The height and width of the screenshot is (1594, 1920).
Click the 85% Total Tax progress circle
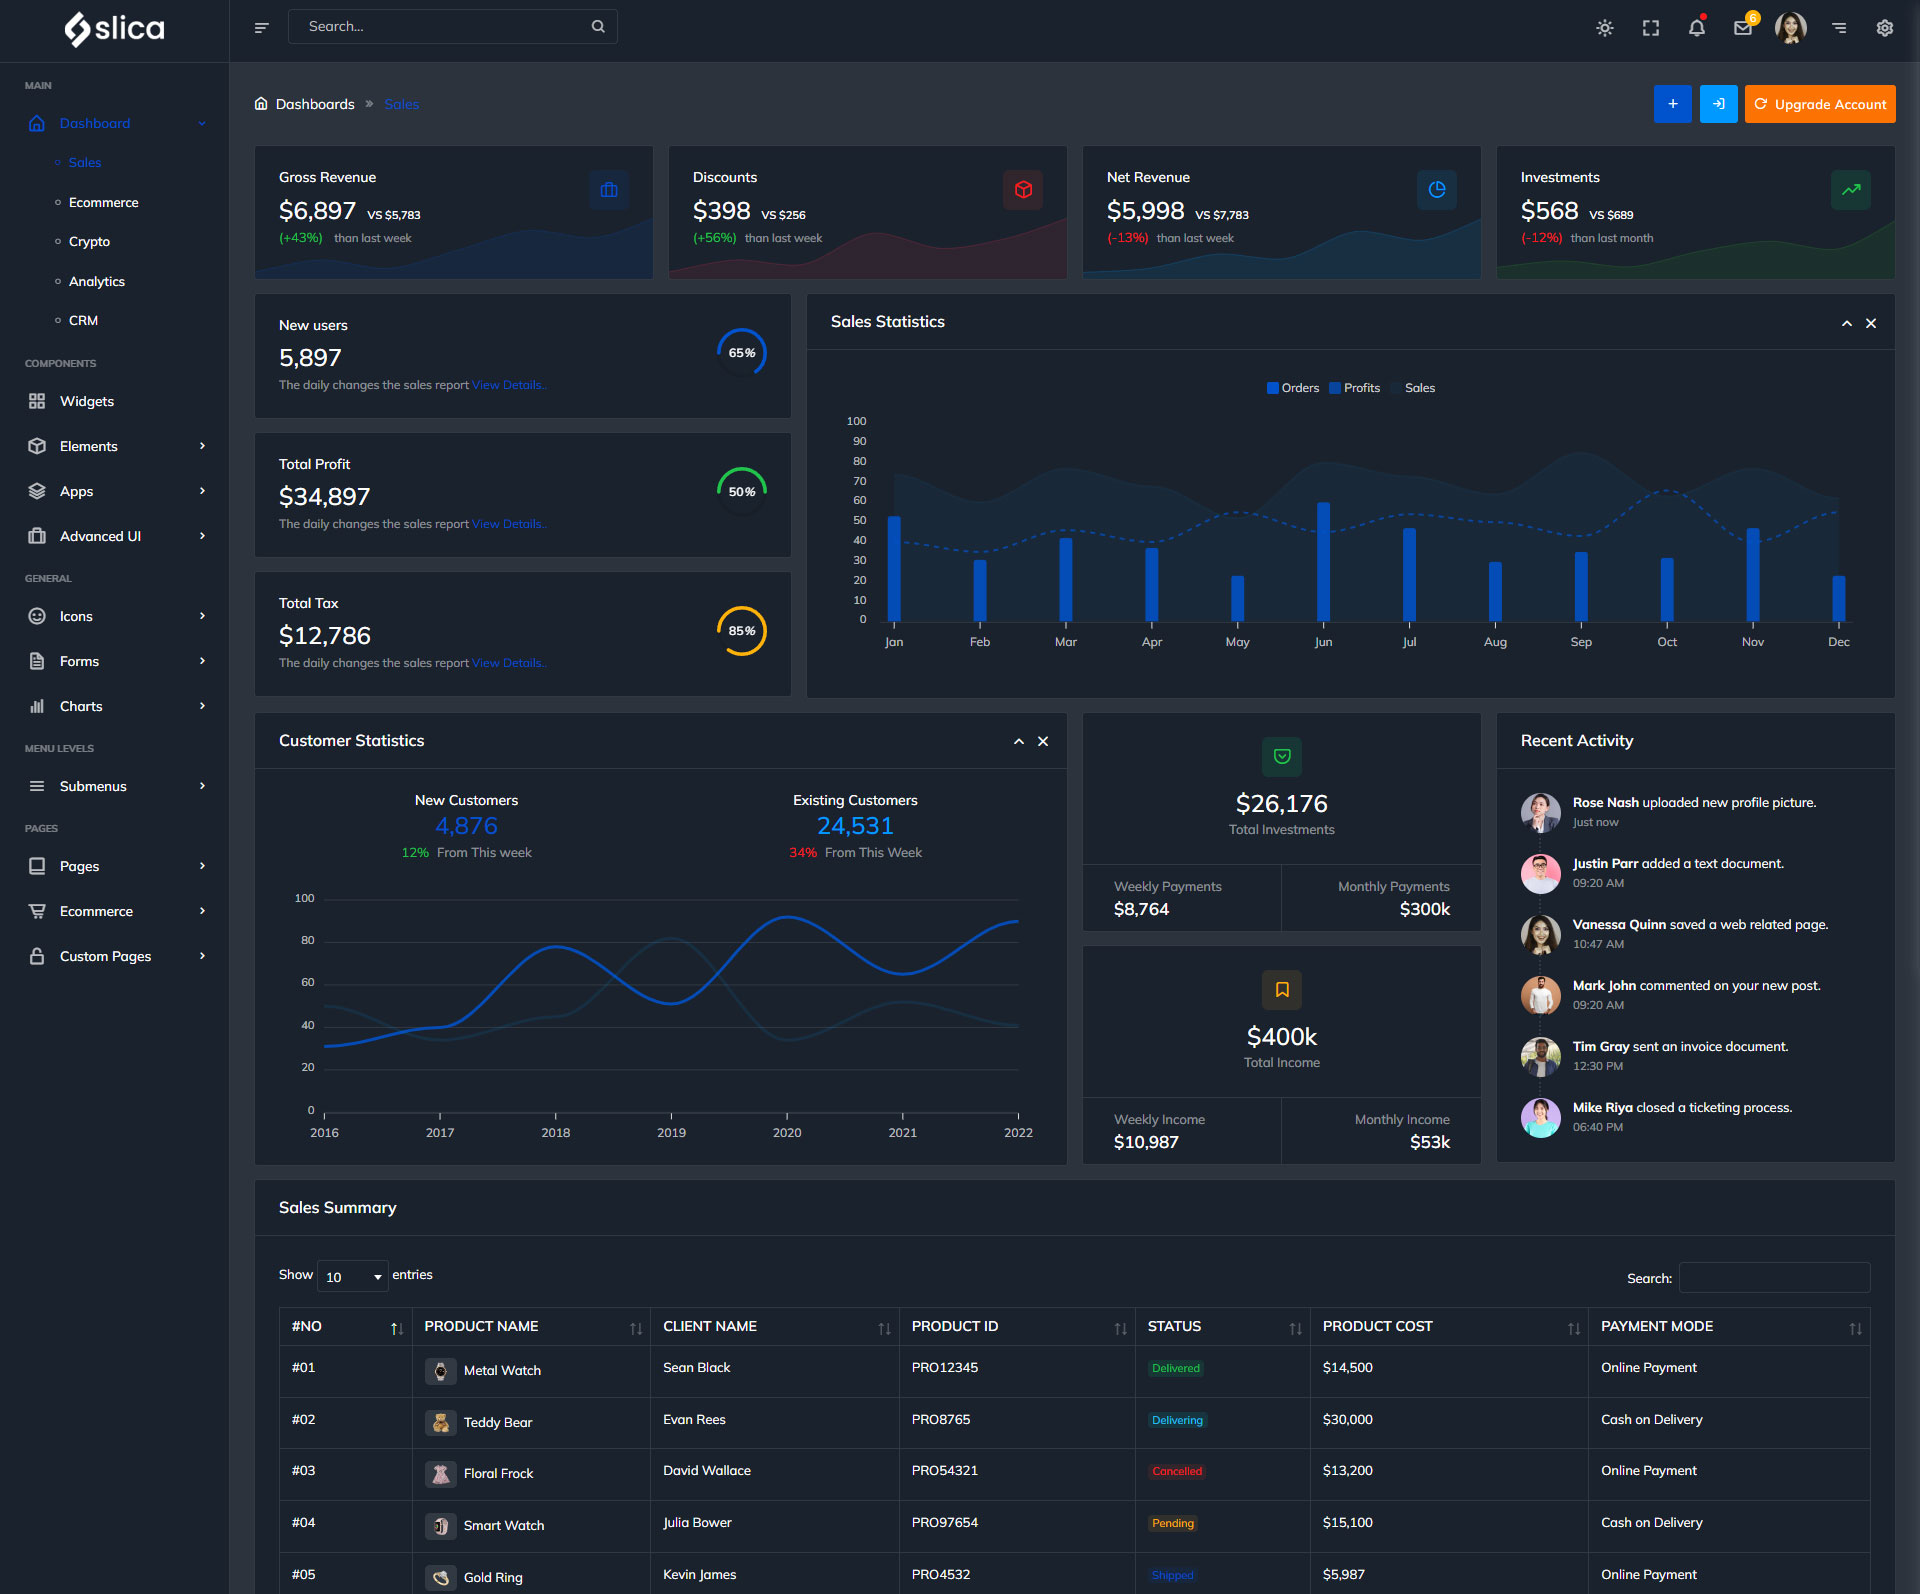click(x=741, y=631)
